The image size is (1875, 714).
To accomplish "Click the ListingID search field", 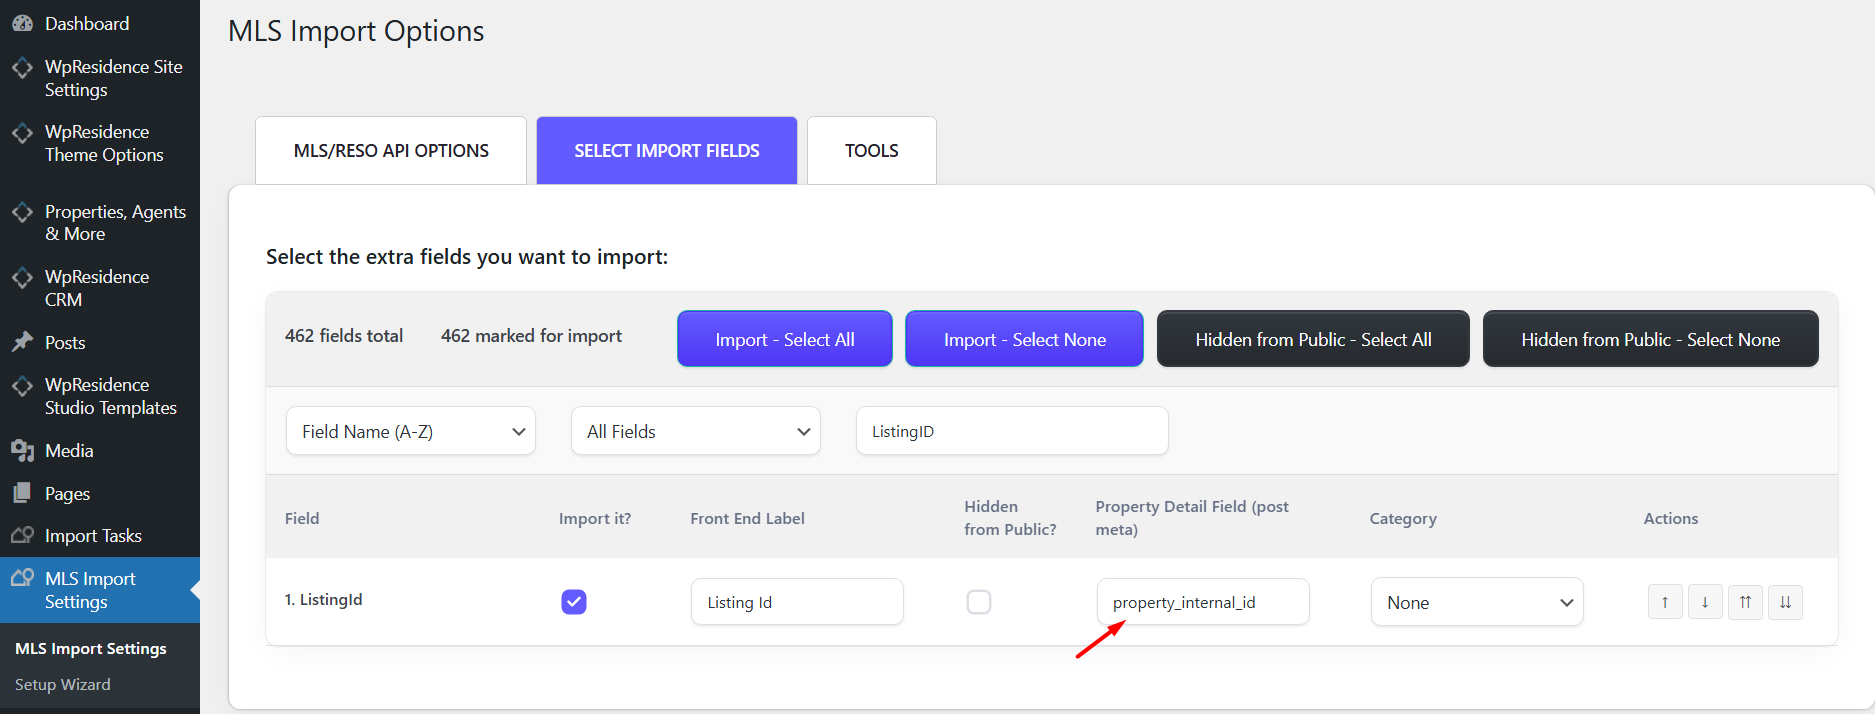I will (x=1011, y=431).
